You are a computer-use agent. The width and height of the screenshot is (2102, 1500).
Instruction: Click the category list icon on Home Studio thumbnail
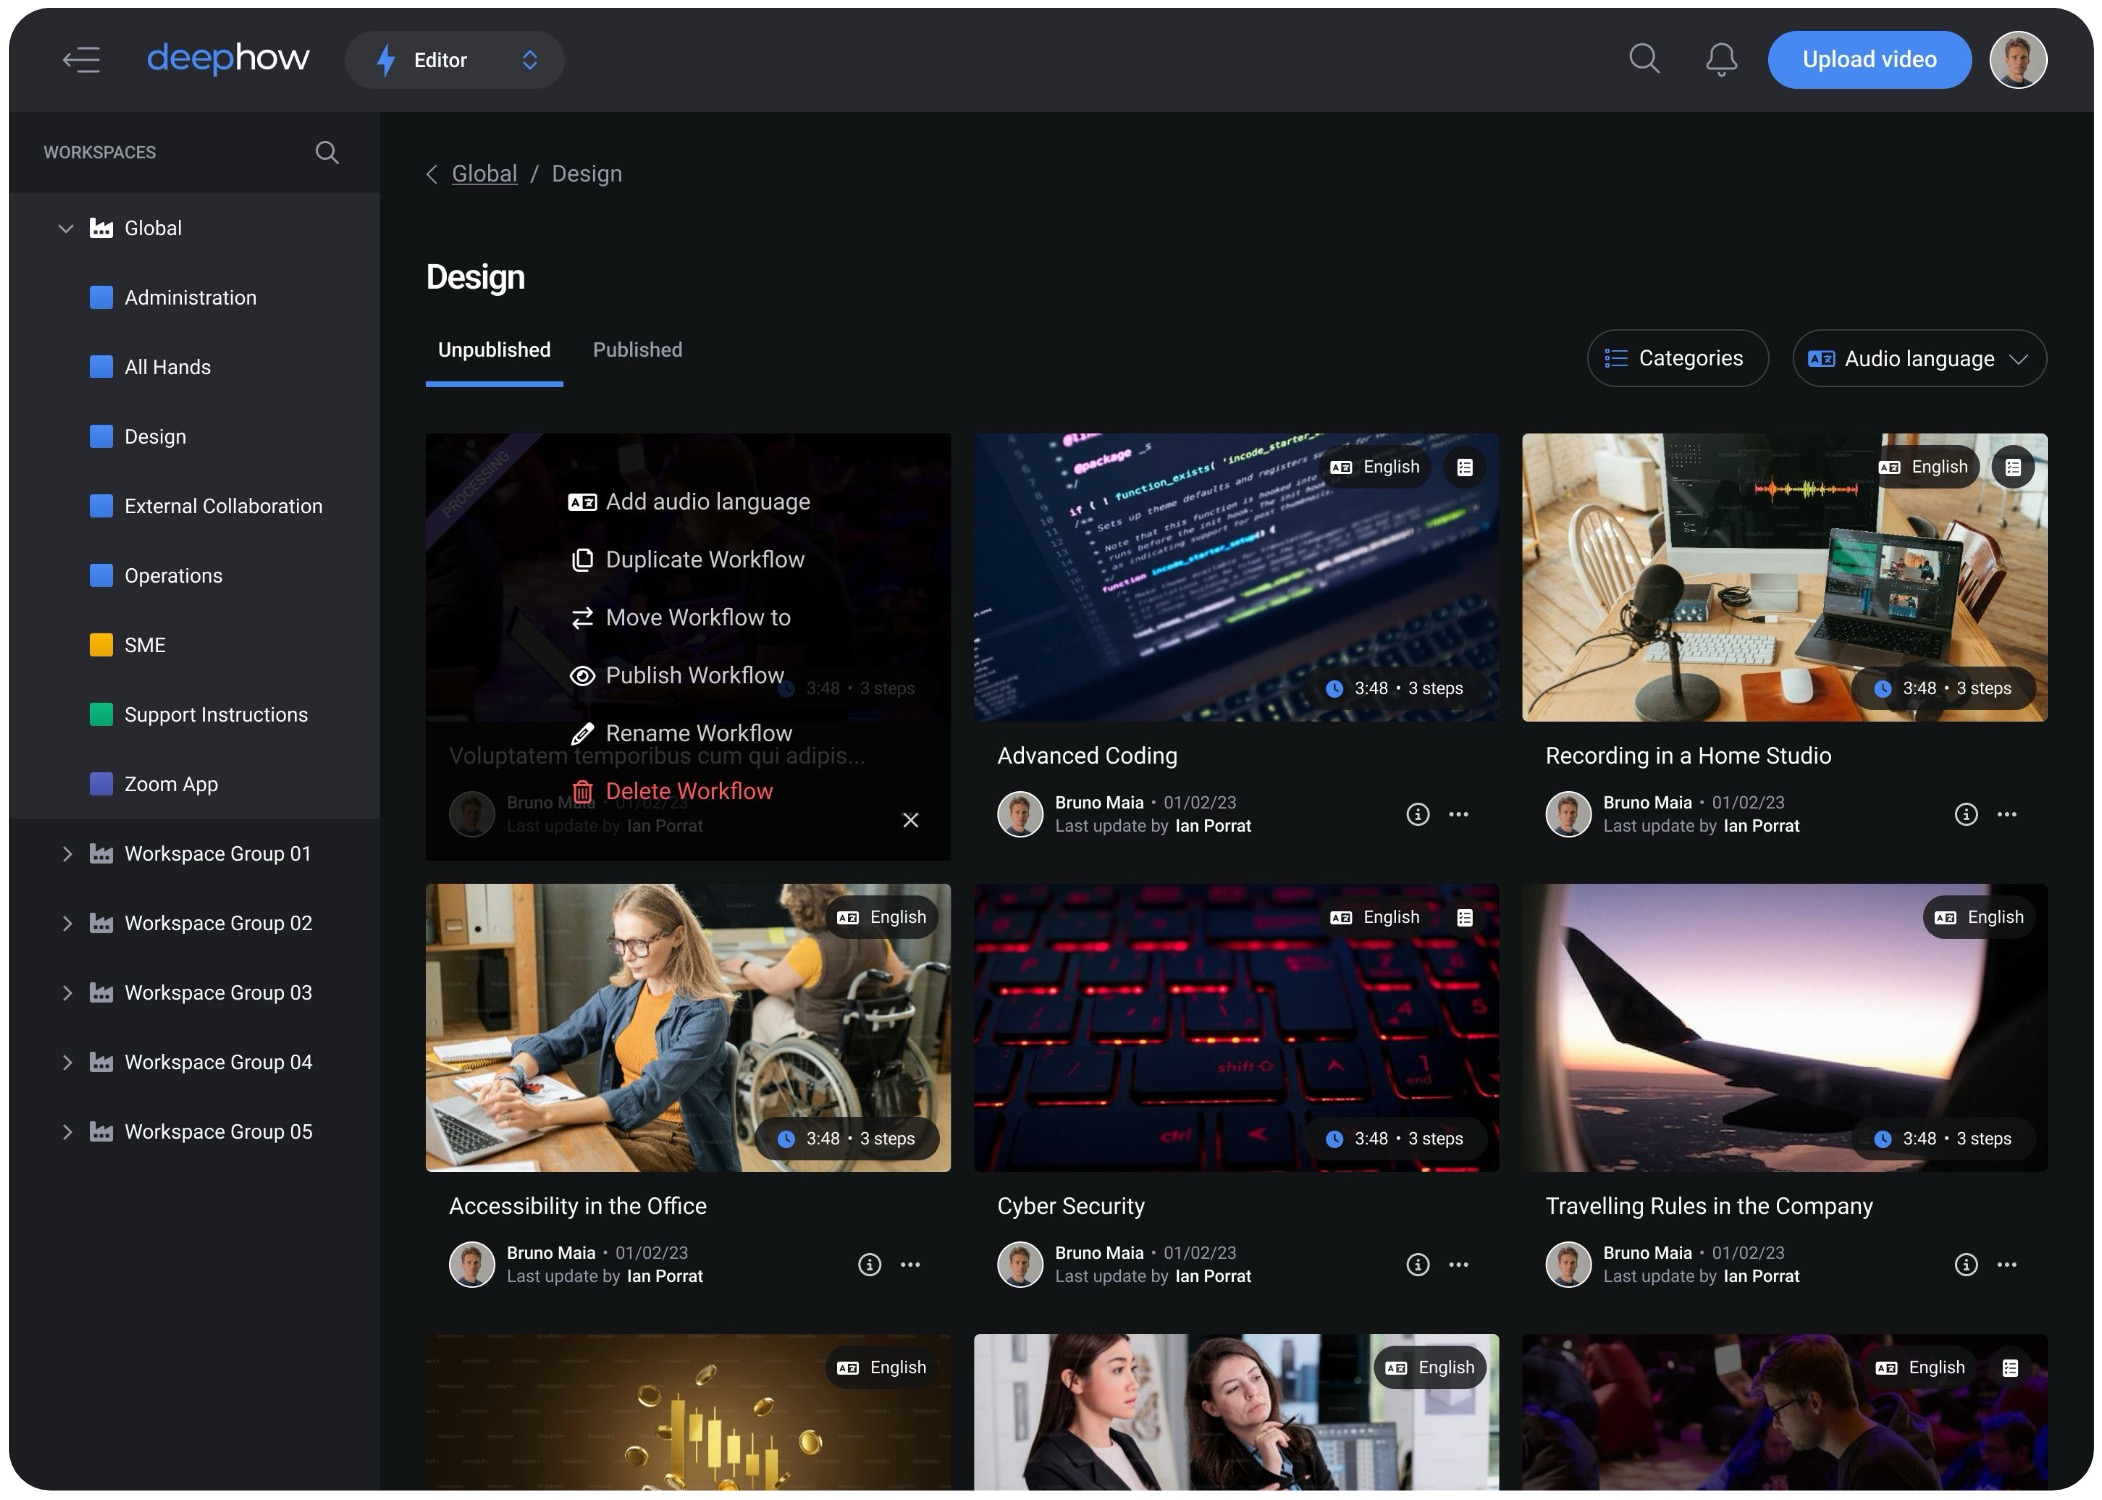point(2013,467)
